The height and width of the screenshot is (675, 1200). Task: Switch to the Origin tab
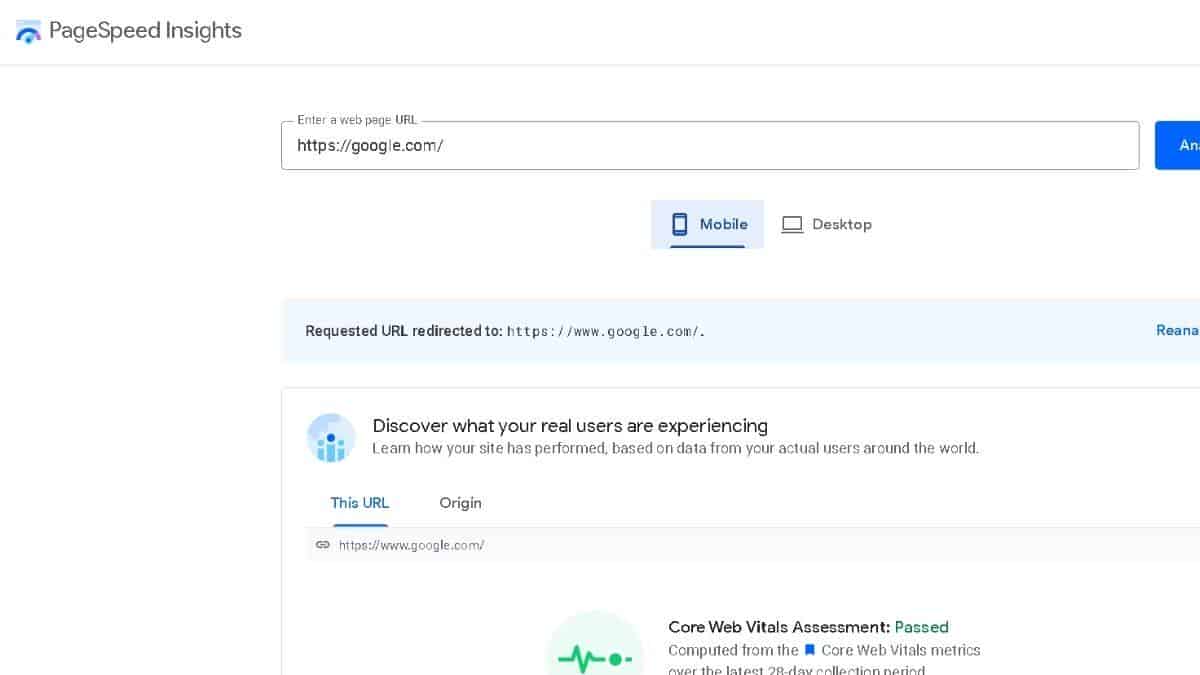(460, 503)
